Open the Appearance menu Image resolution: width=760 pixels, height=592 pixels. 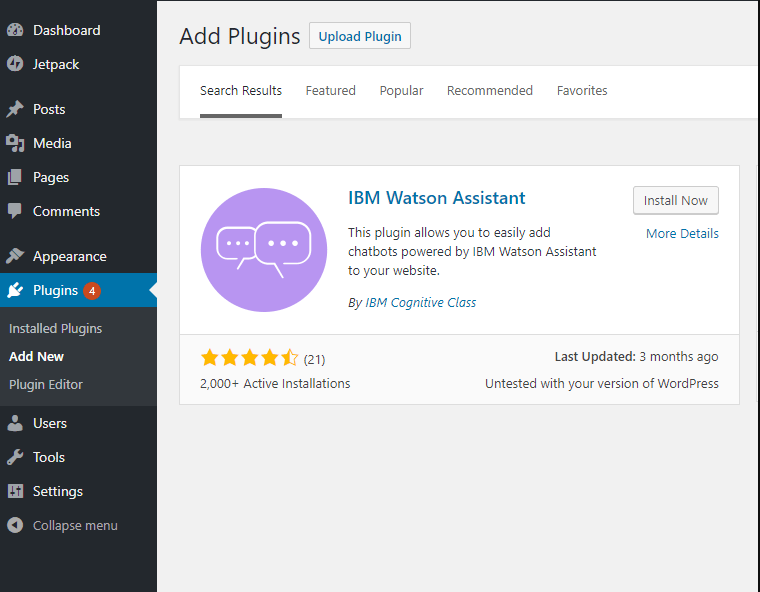tap(70, 256)
